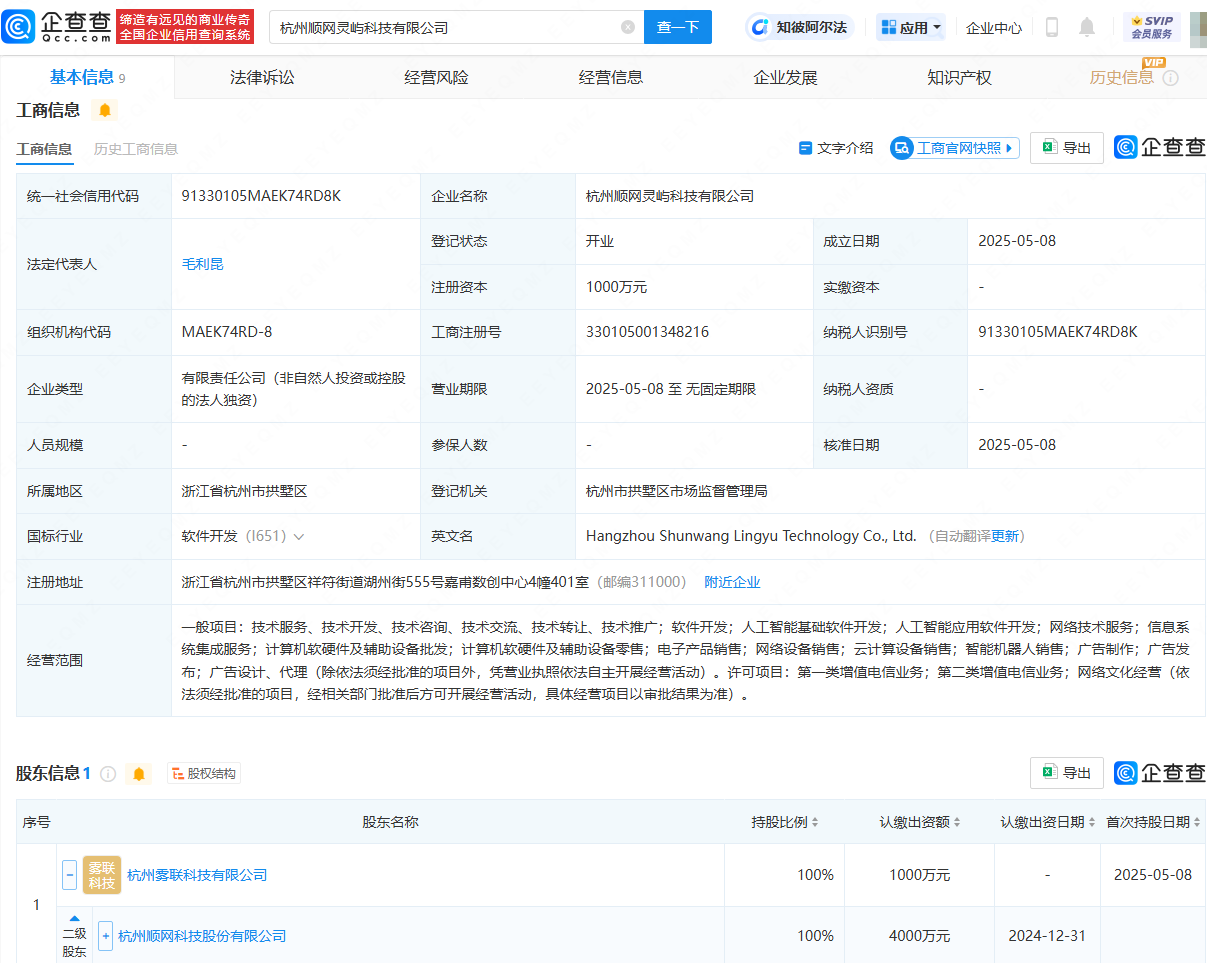Switch to the 历史信息 VIP tab
Image resolution: width=1207 pixels, height=963 pixels.
point(1122,77)
